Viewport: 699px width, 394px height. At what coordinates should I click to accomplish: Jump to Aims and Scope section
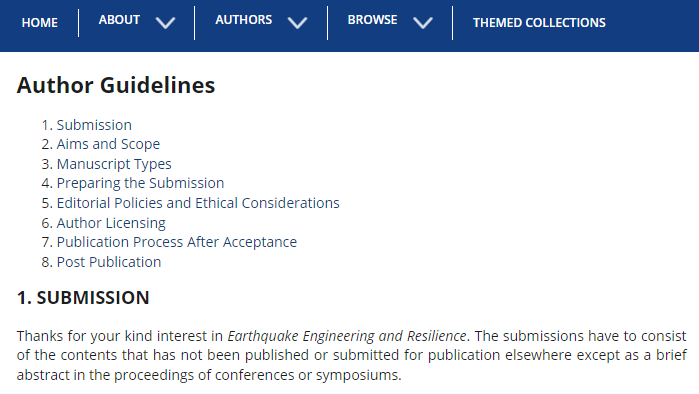click(108, 144)
